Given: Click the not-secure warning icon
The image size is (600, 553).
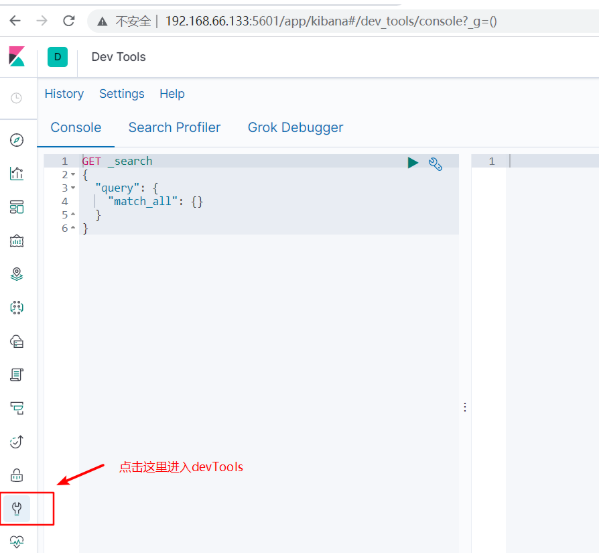Looking at the screenshot, I should click(x=102, y=22).
